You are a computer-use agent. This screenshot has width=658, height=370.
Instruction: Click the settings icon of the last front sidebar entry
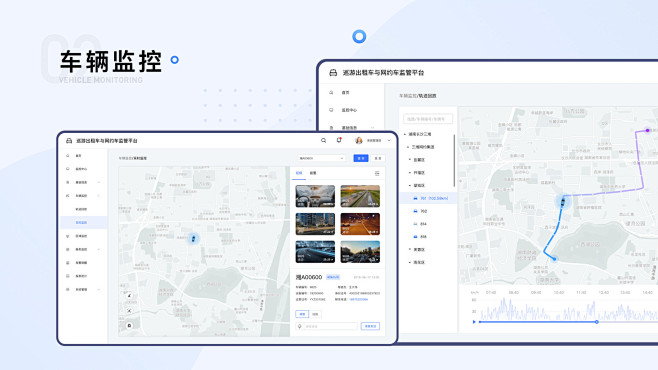(x=68, y=289)
